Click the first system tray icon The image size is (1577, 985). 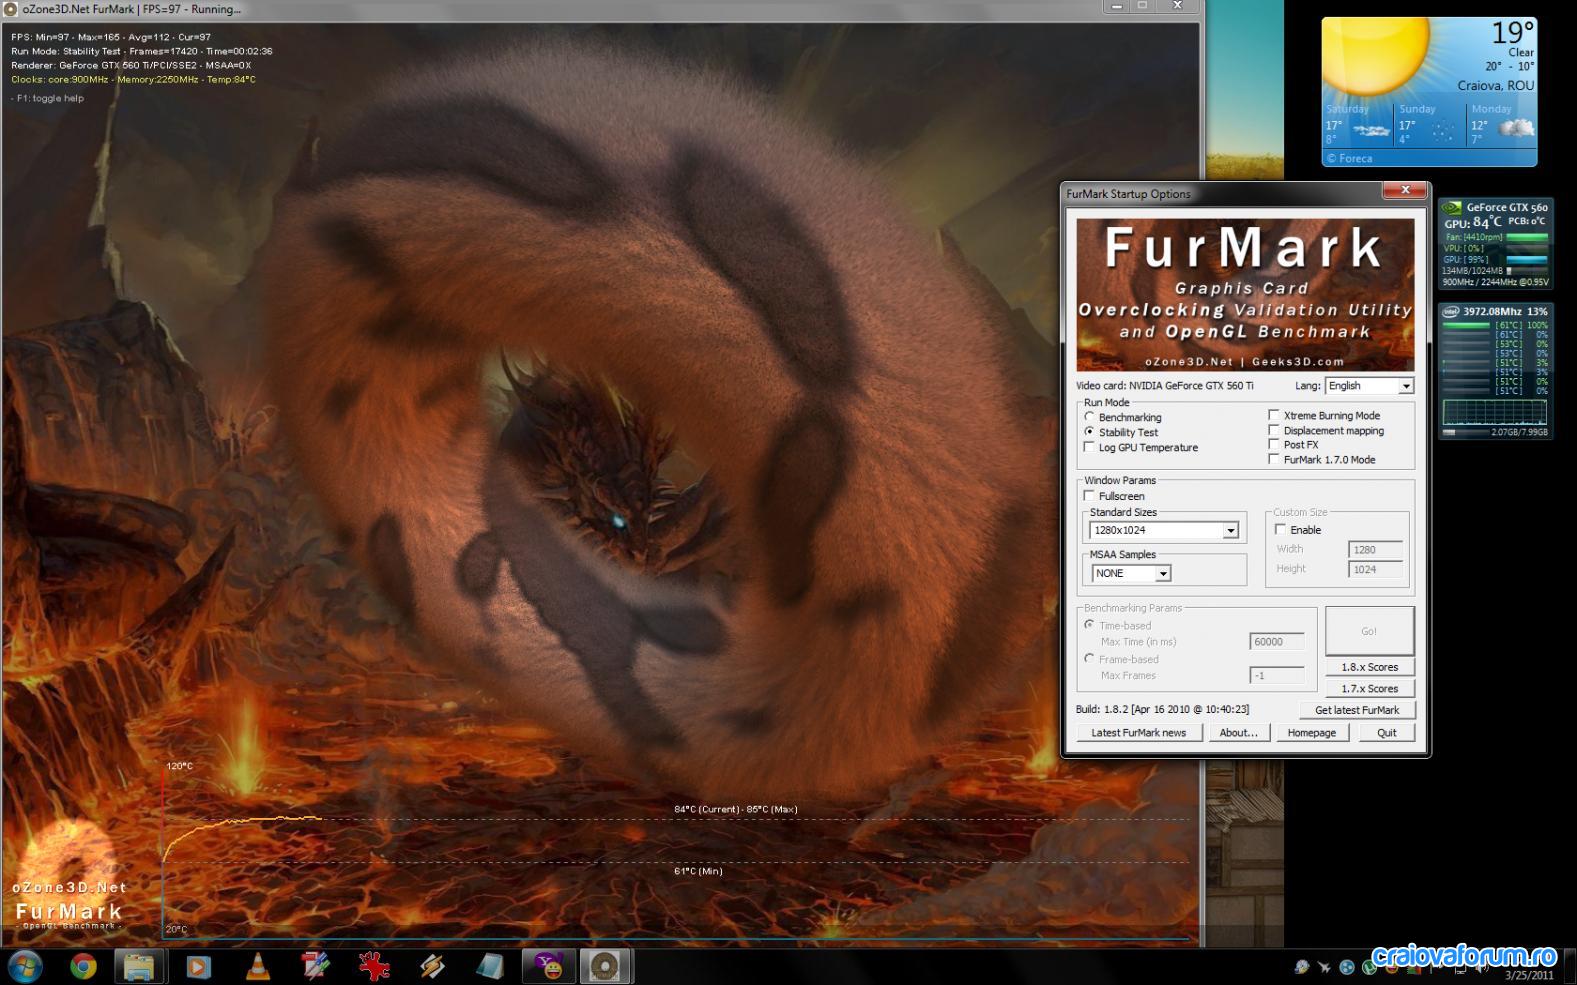coord(1302,967)
